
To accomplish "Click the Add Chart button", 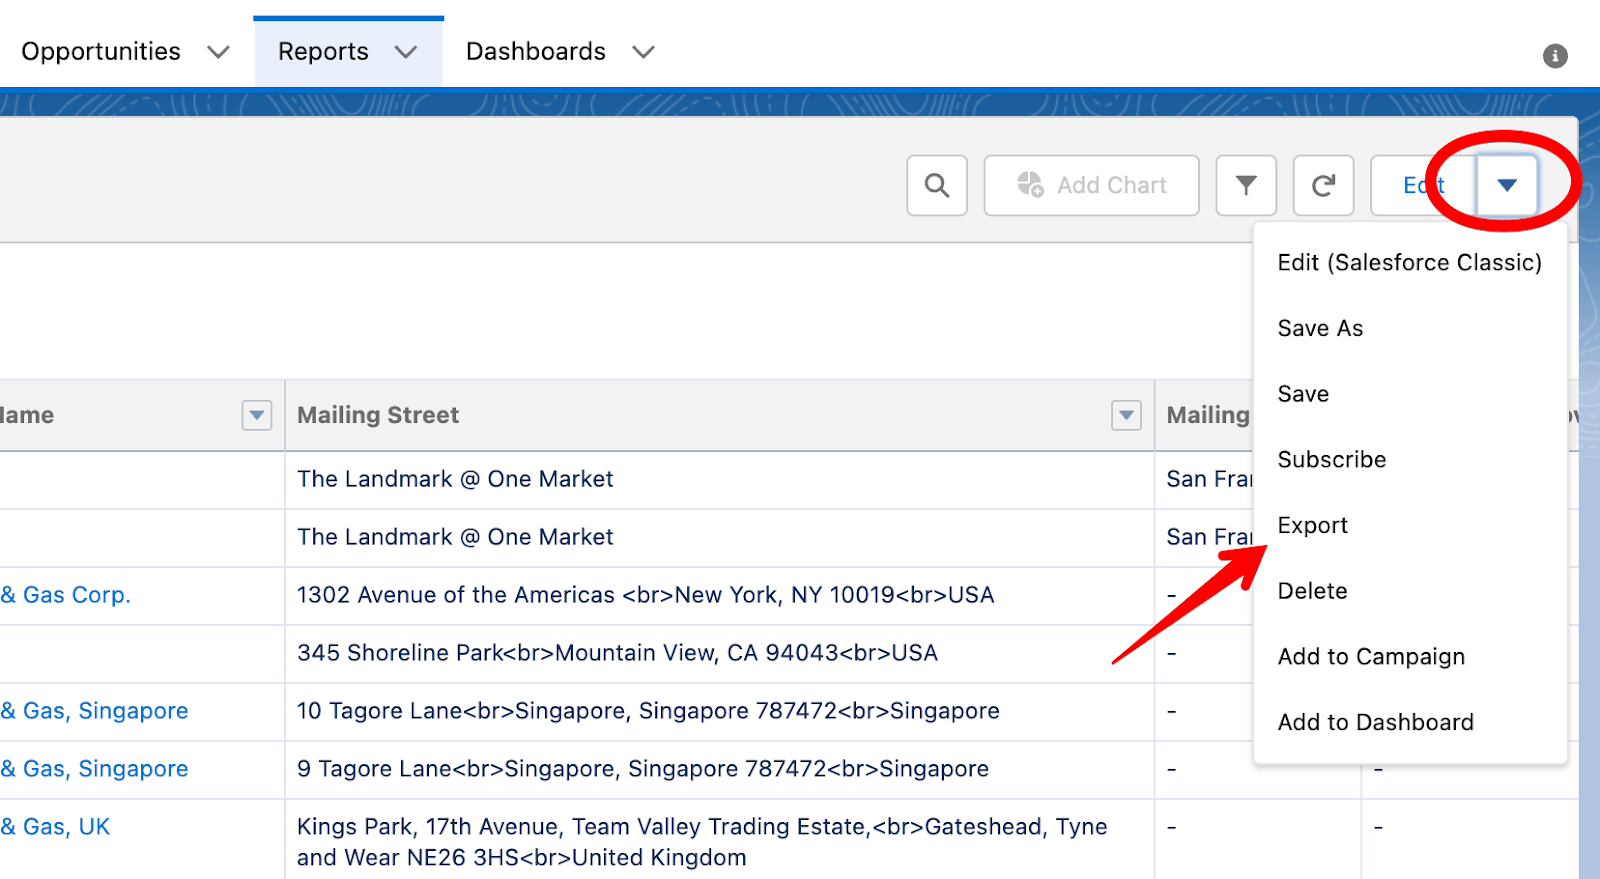I will tap(1091, 185).
